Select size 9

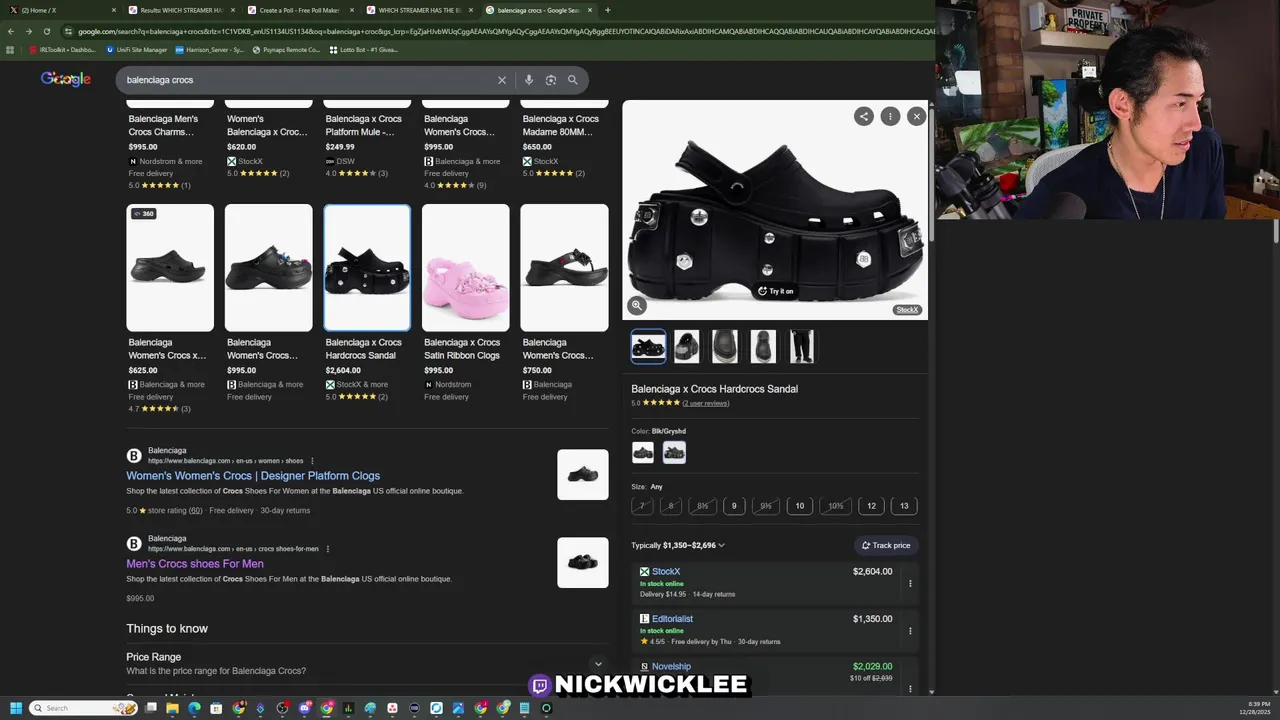pos(734,506)
